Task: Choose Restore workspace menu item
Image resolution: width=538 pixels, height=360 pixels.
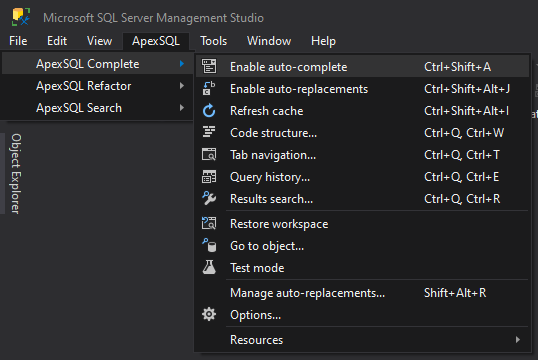Action: tap(362, 224)
